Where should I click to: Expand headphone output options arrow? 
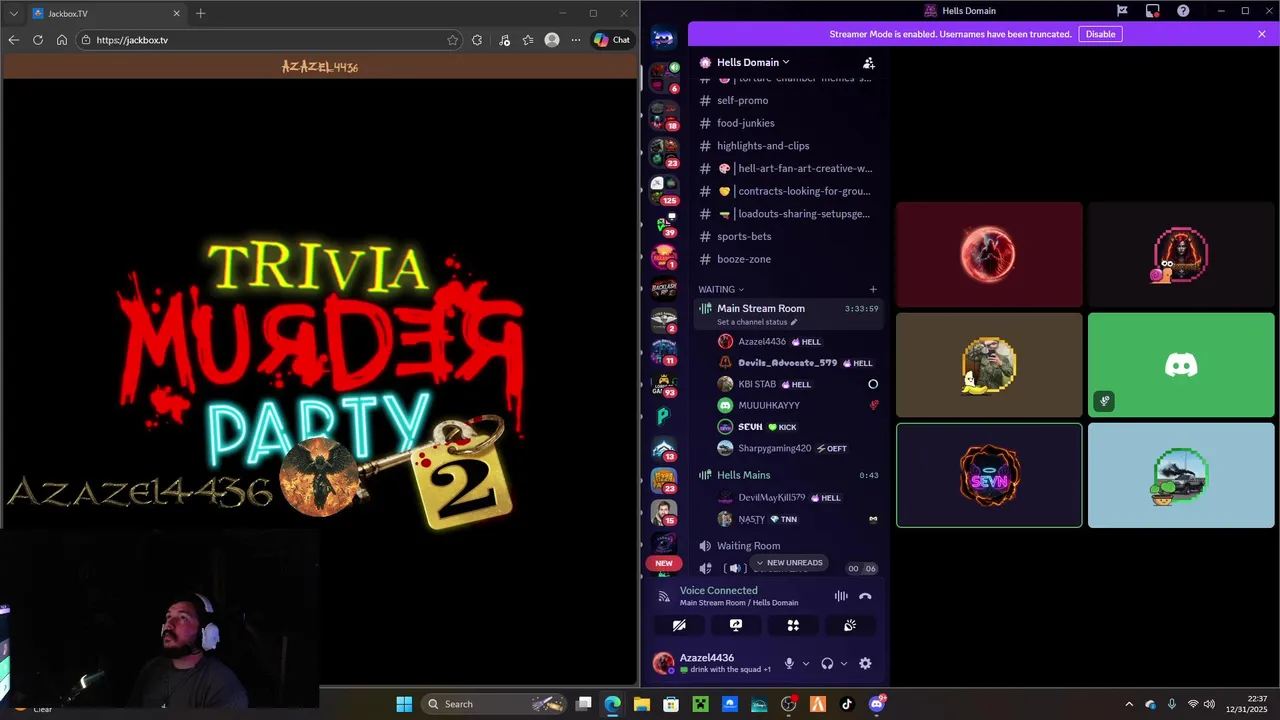[844, 663]
